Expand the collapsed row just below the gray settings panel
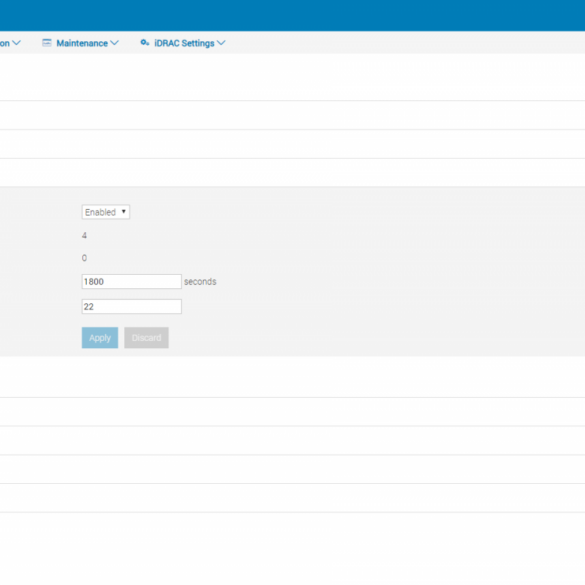Image resolution: width=585 pixels, height=585 pixels. pos(292,377)
